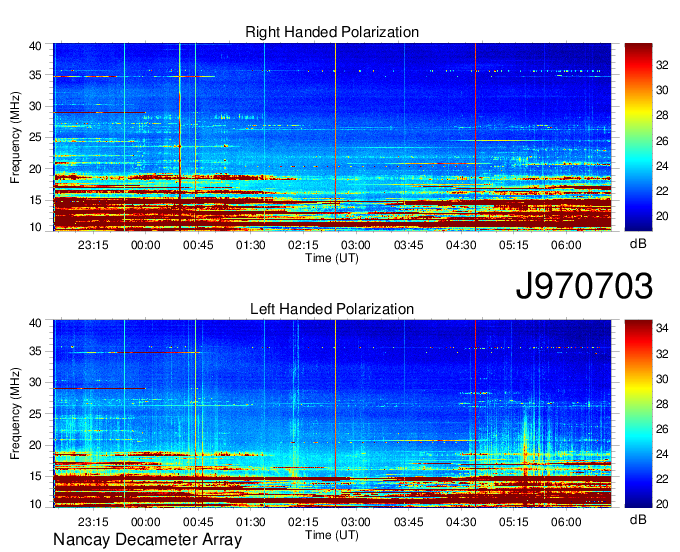Click the 30 dB tick on Left Handed color bar

[662, 379]
